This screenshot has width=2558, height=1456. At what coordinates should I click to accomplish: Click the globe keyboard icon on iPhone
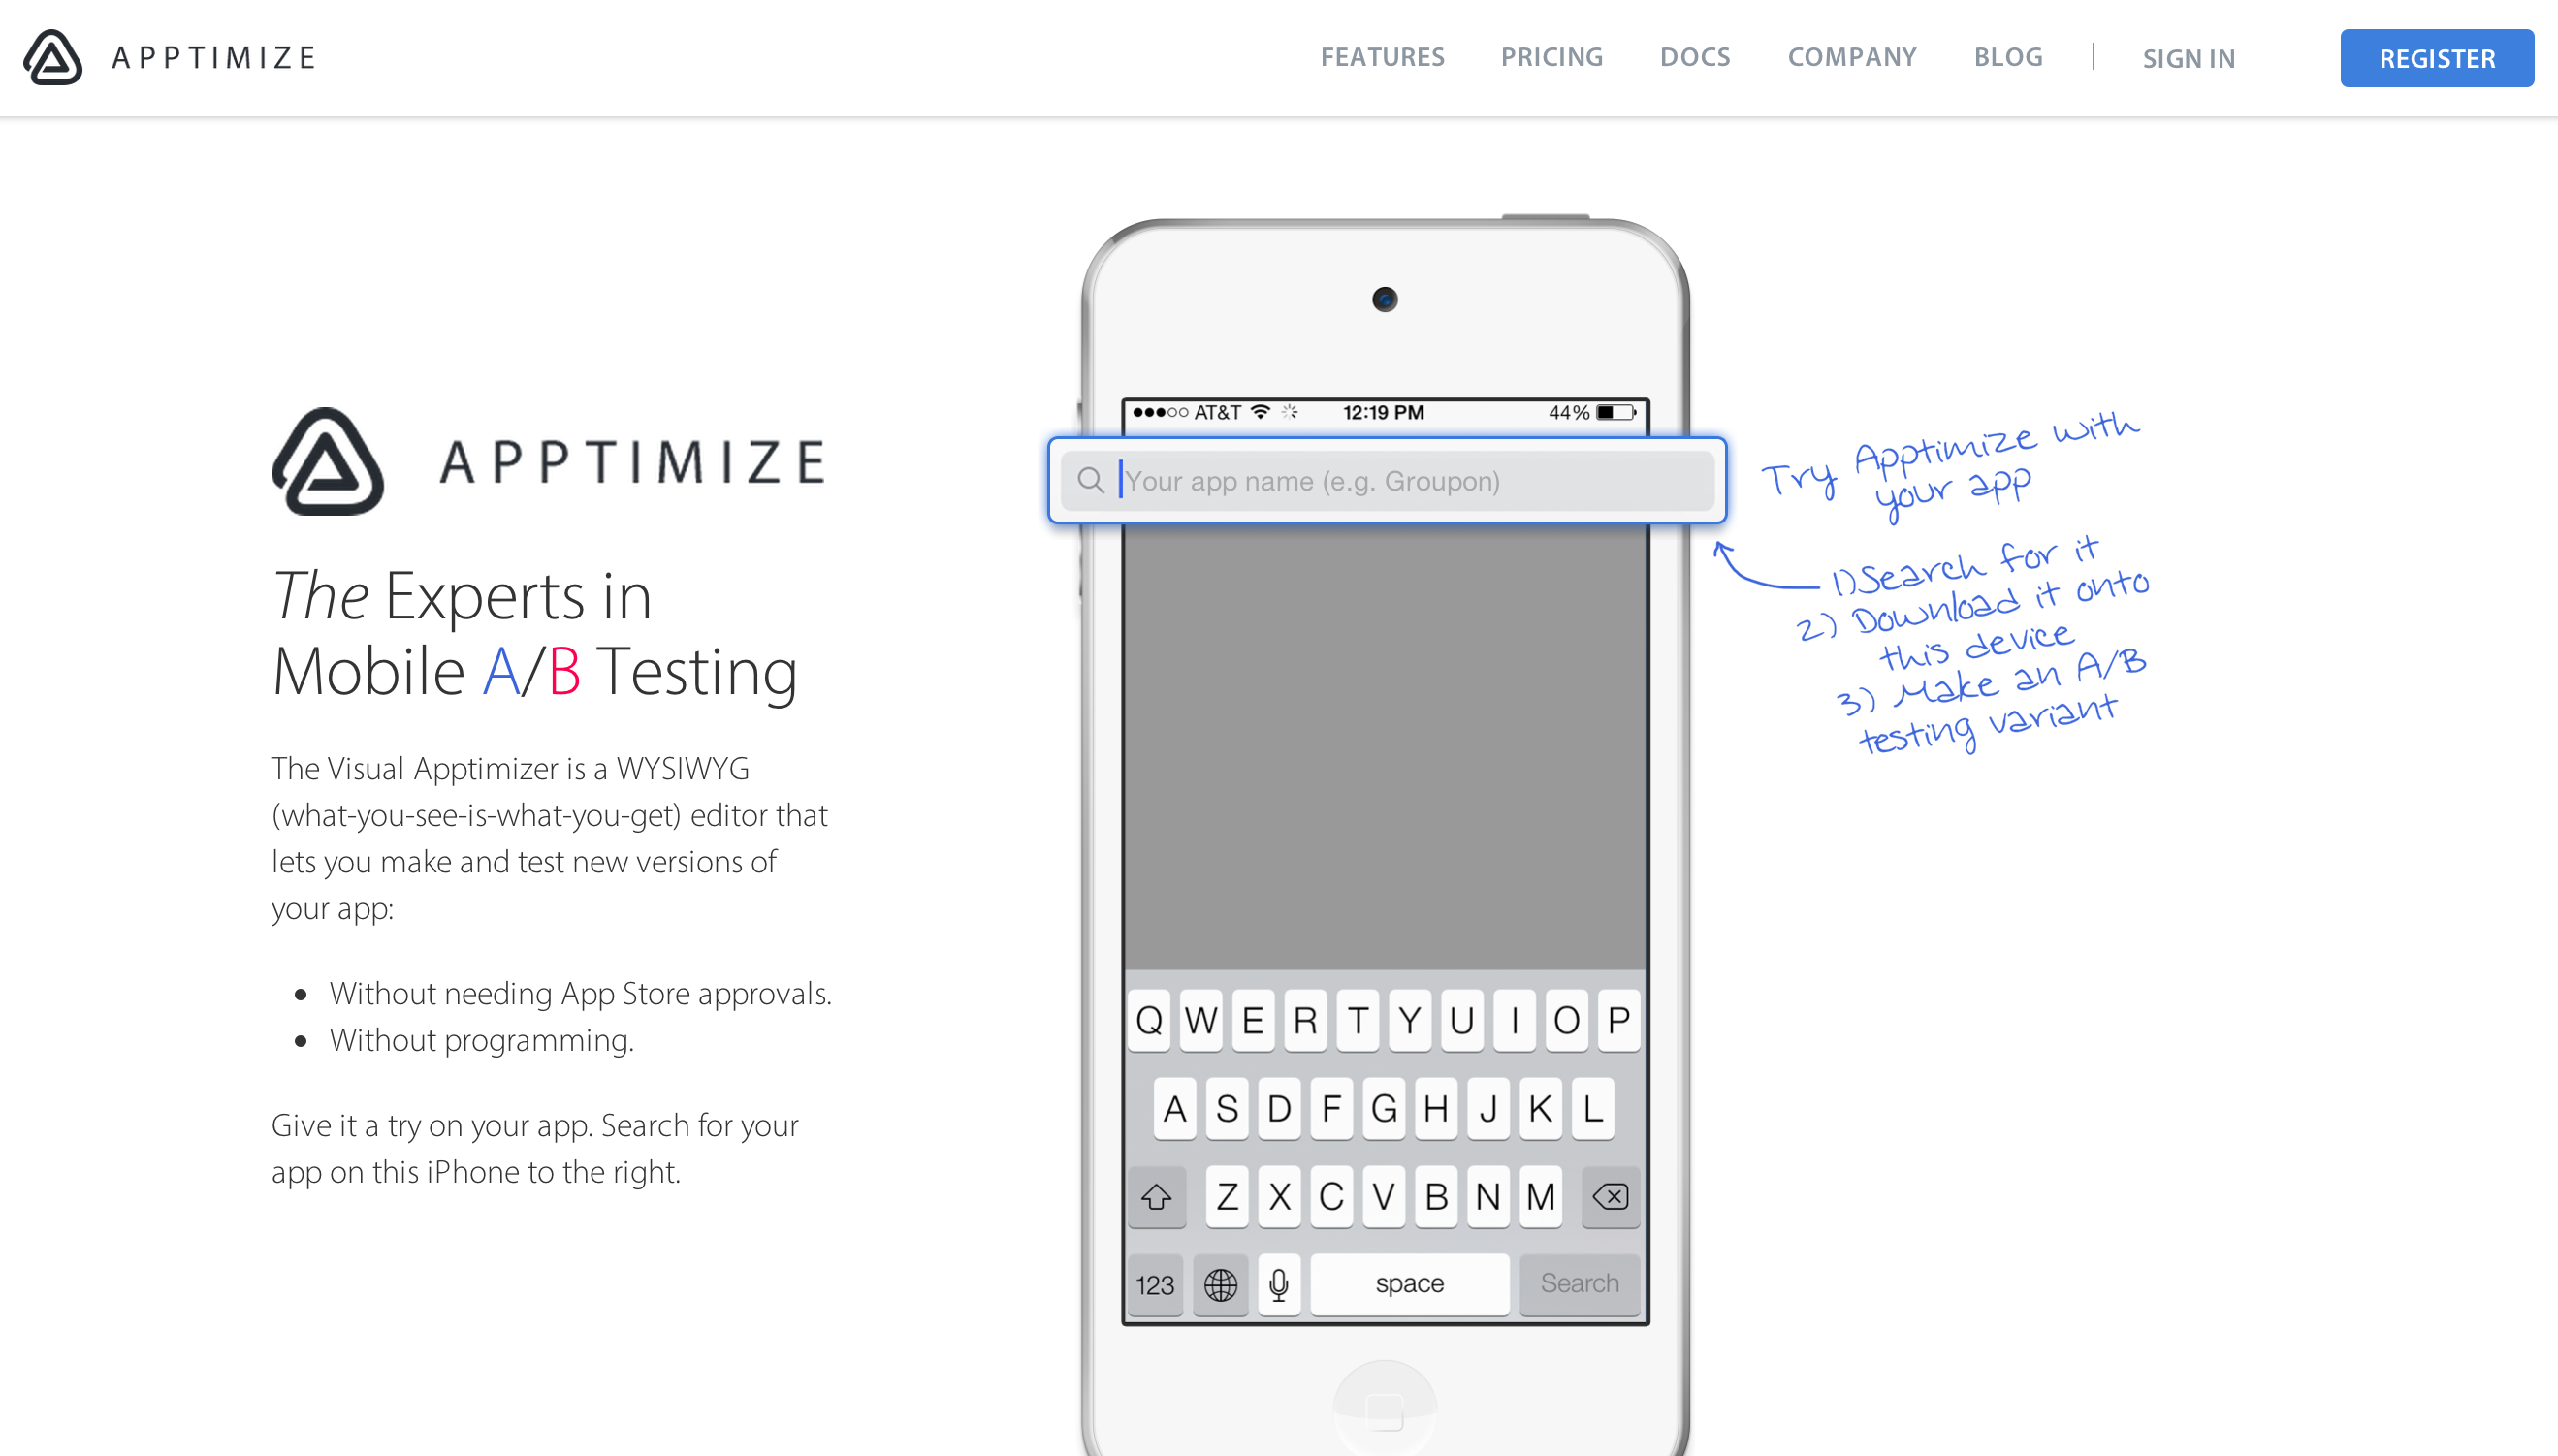[1223, 1282]
